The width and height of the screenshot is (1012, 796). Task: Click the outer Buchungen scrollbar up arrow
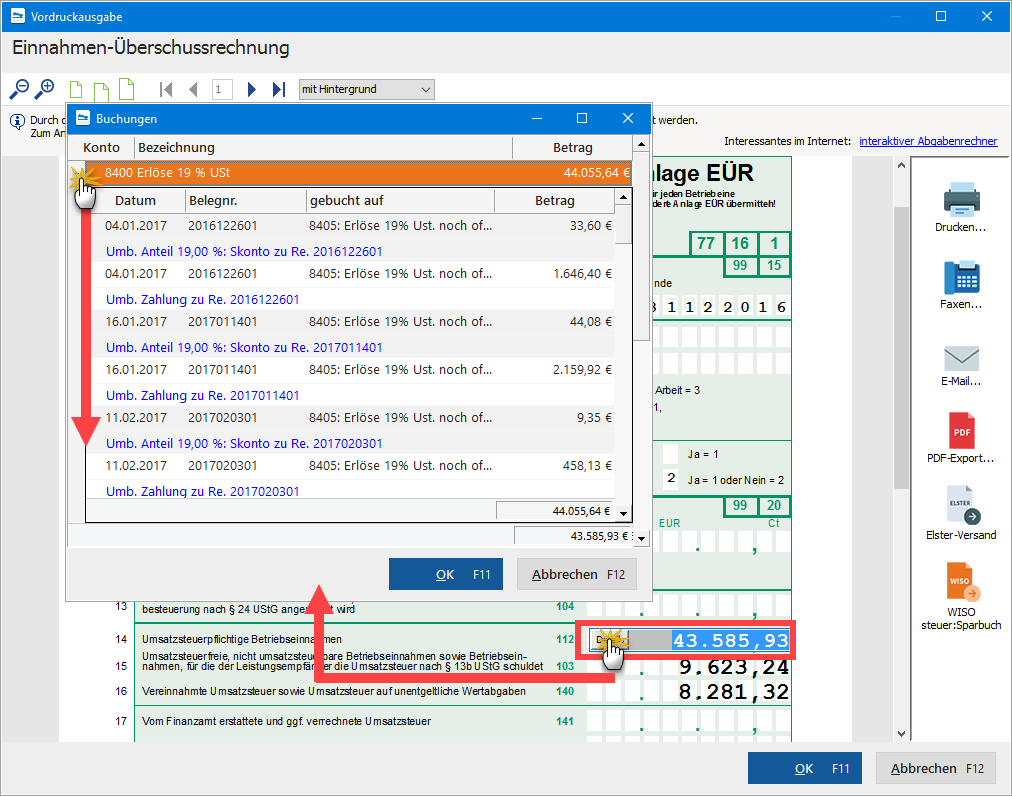click(641, 144)
